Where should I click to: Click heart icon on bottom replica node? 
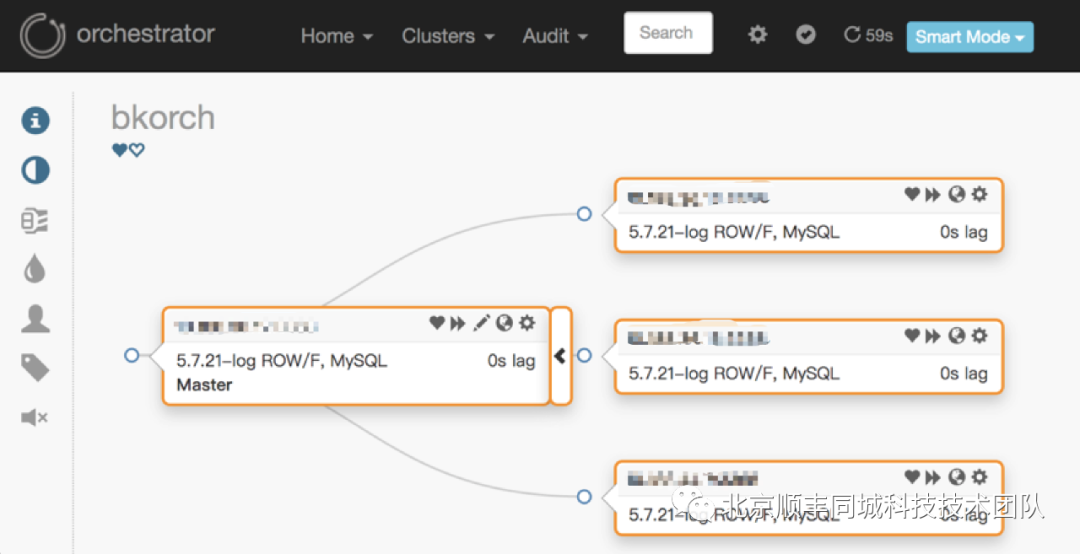pos(912,476)
